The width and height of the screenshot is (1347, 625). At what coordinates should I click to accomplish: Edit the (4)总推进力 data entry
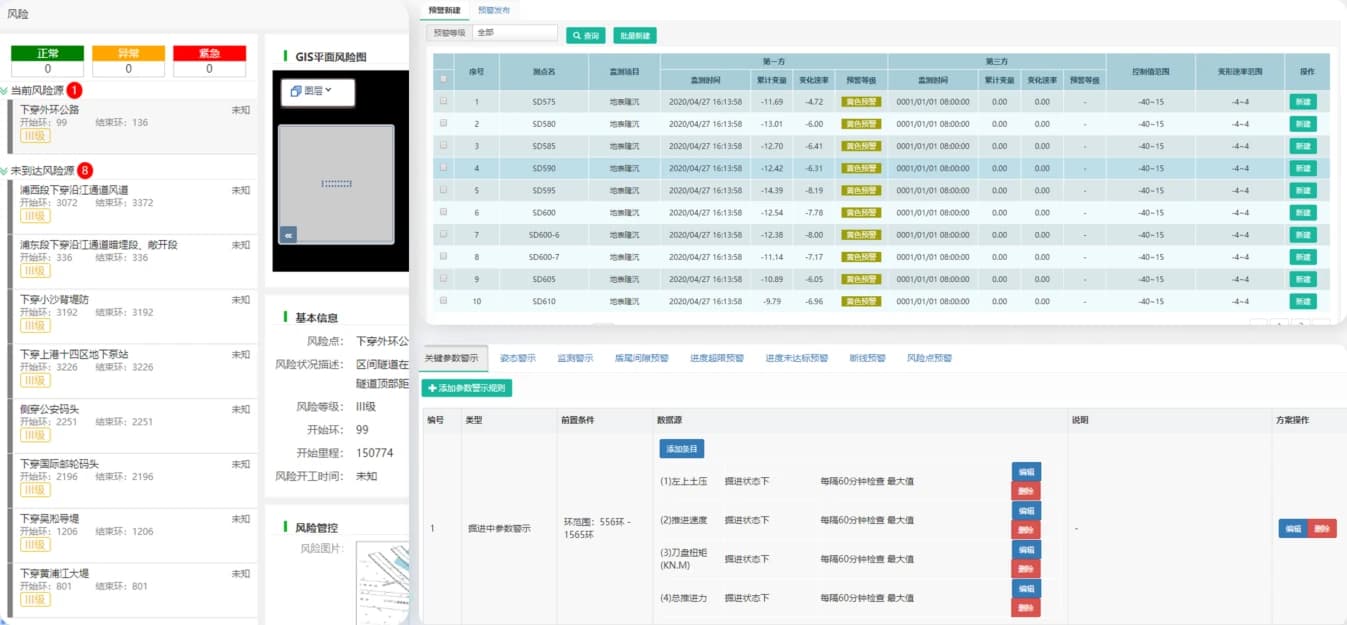point(1026,588)
